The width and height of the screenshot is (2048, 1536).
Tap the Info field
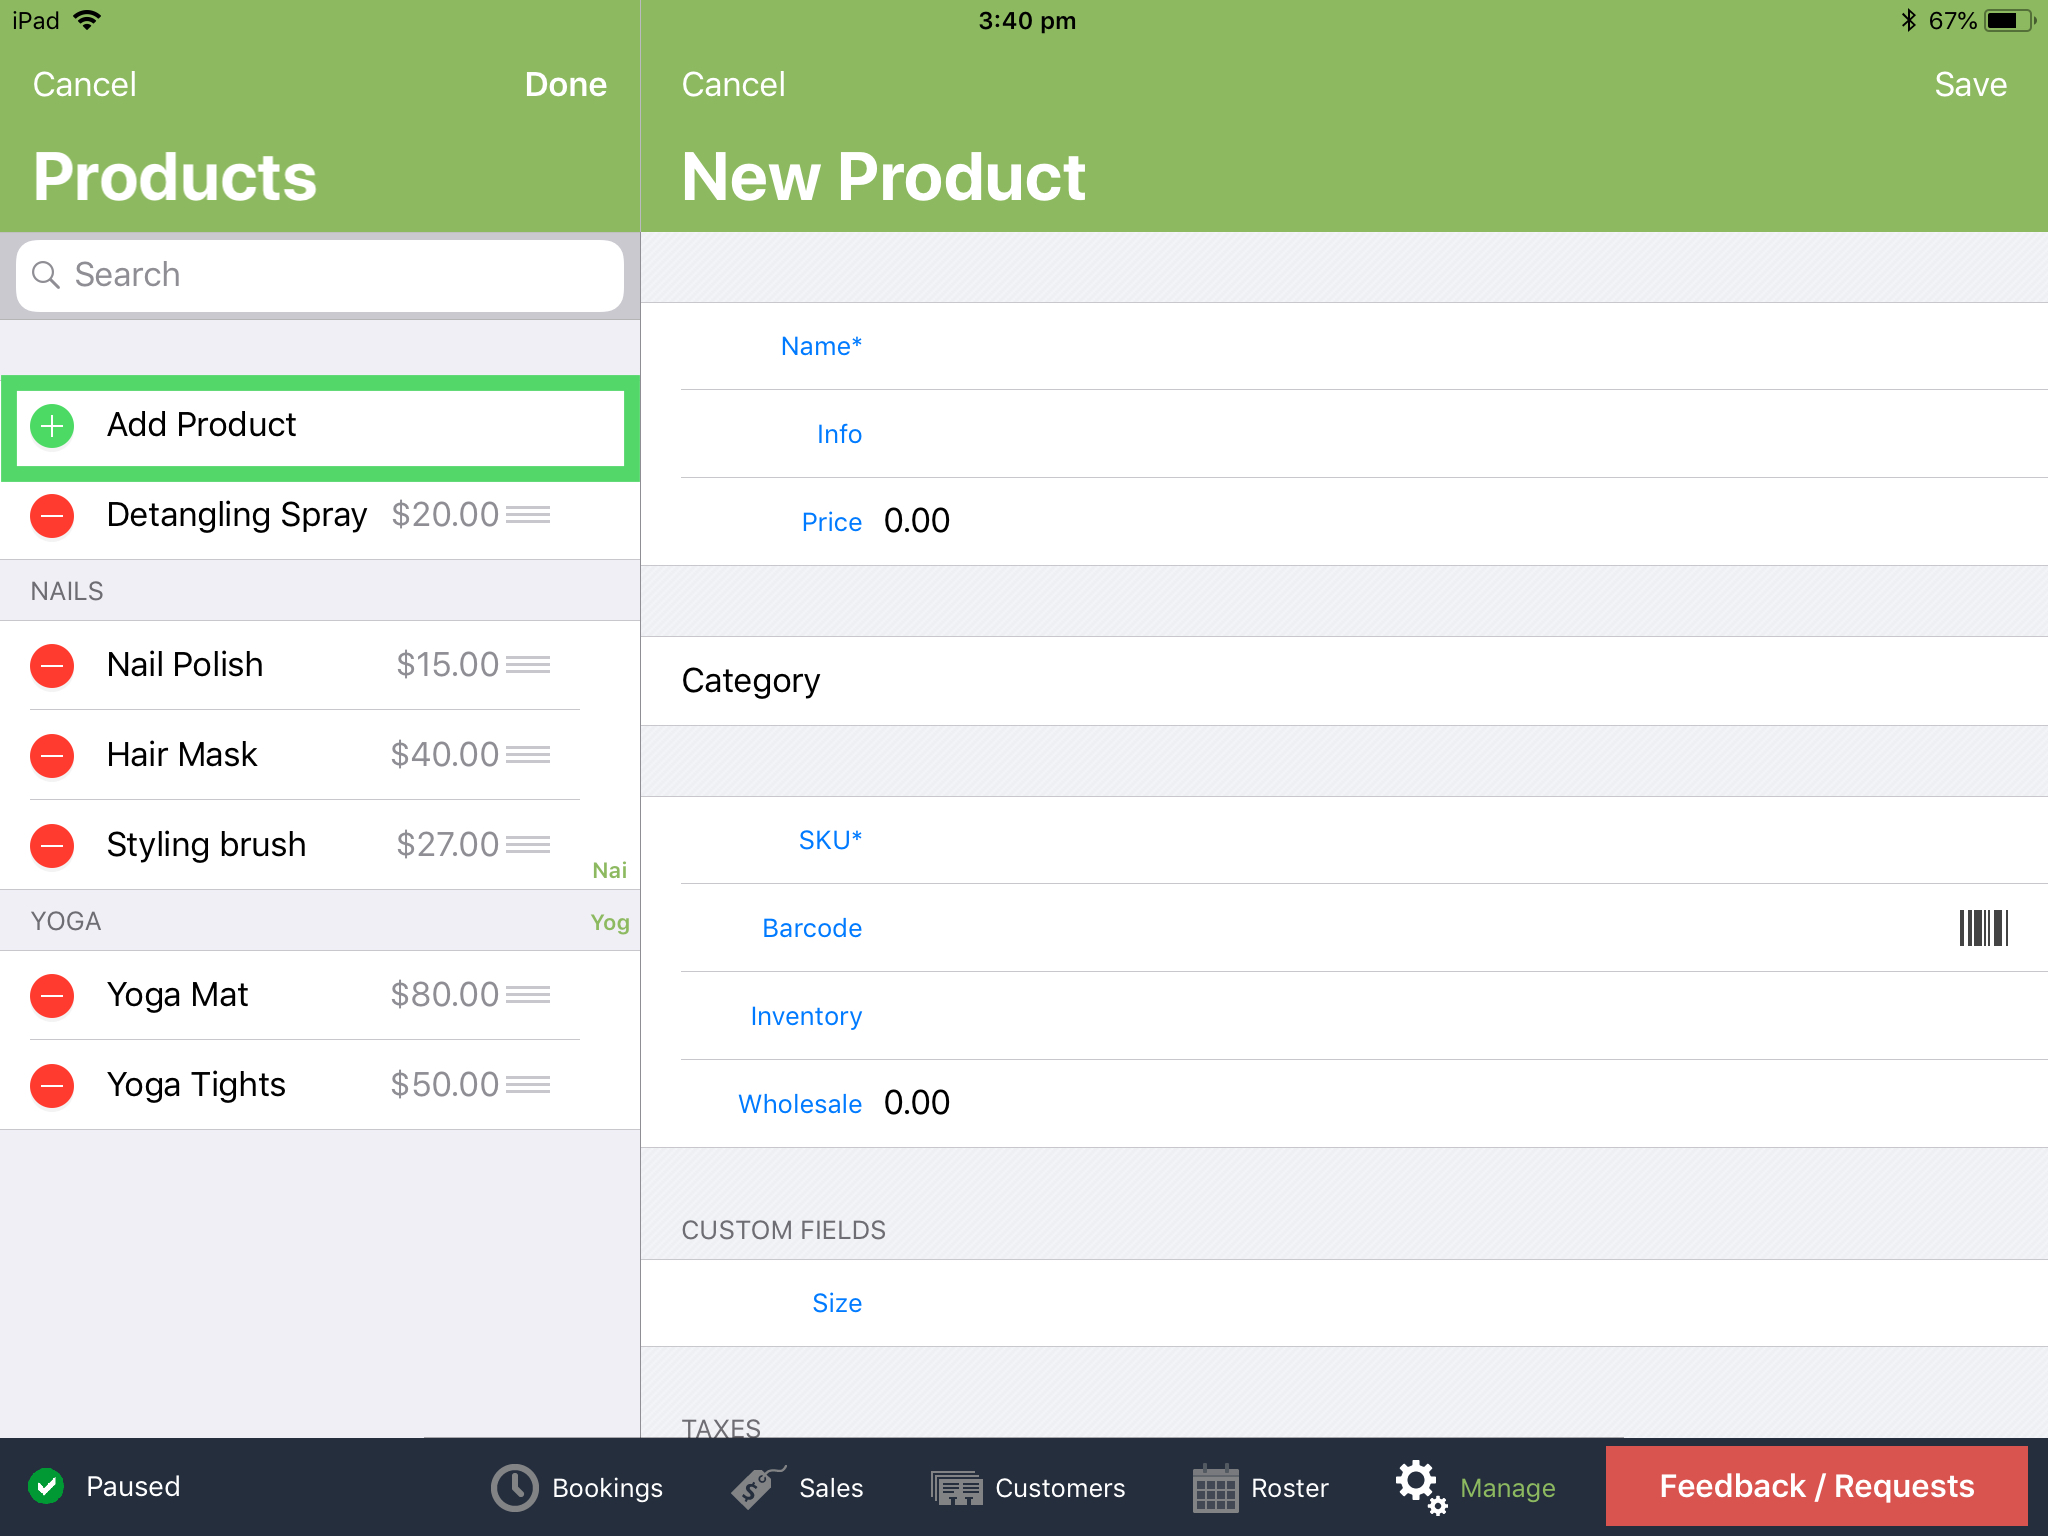[1344, 434]
